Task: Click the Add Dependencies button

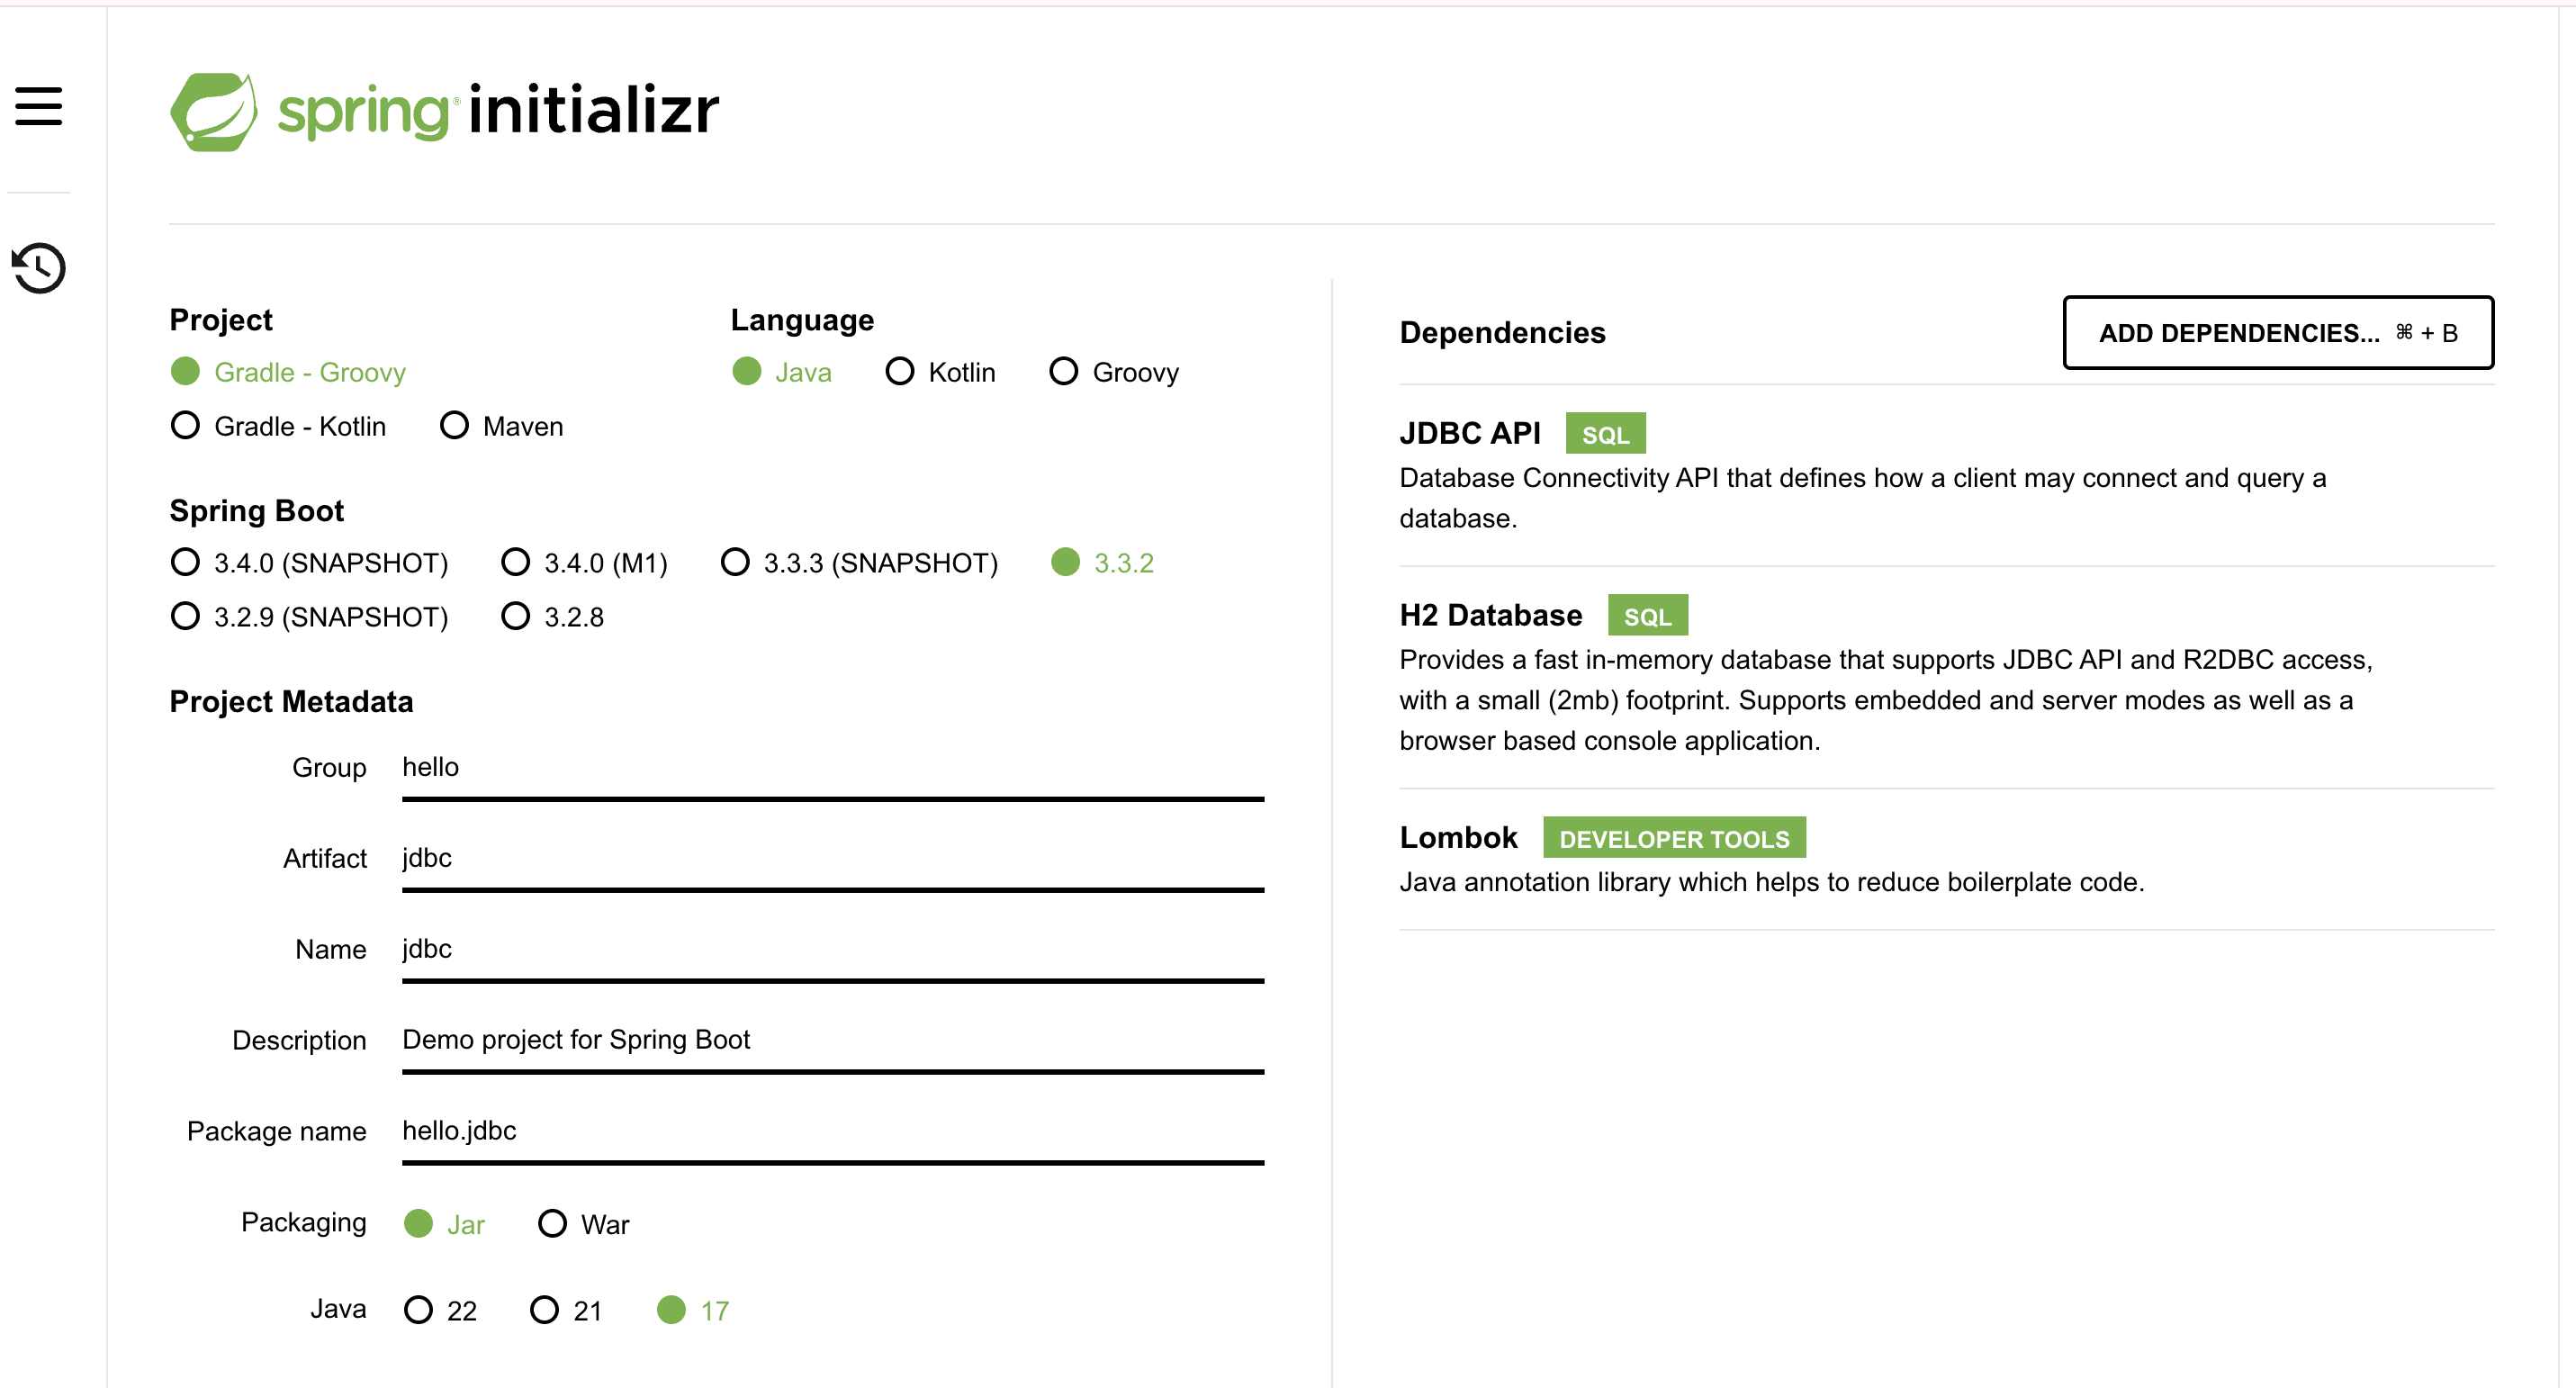Action: point(2277,333)
